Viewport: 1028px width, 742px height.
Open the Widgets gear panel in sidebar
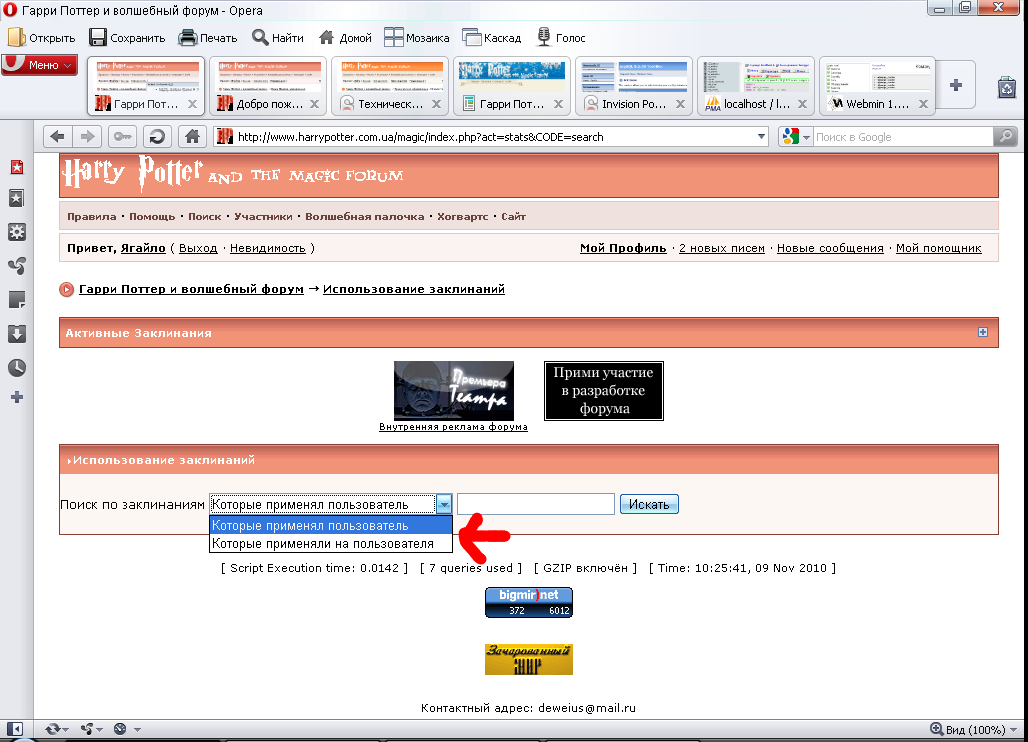click(16, 232)
